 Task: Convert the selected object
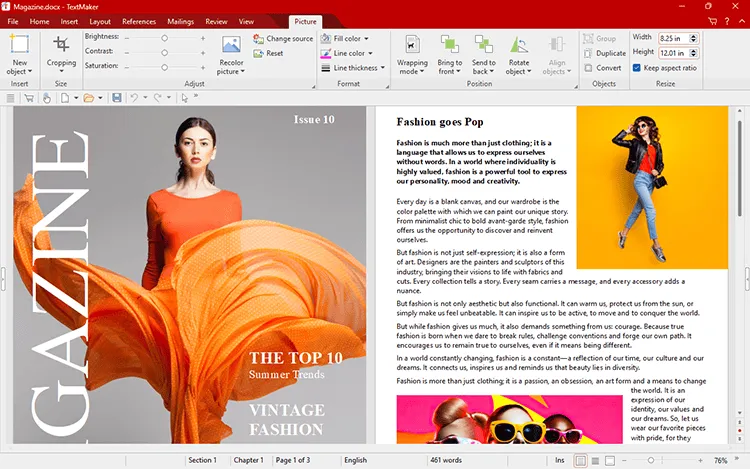pyautogui.click(x=605, y=68)
